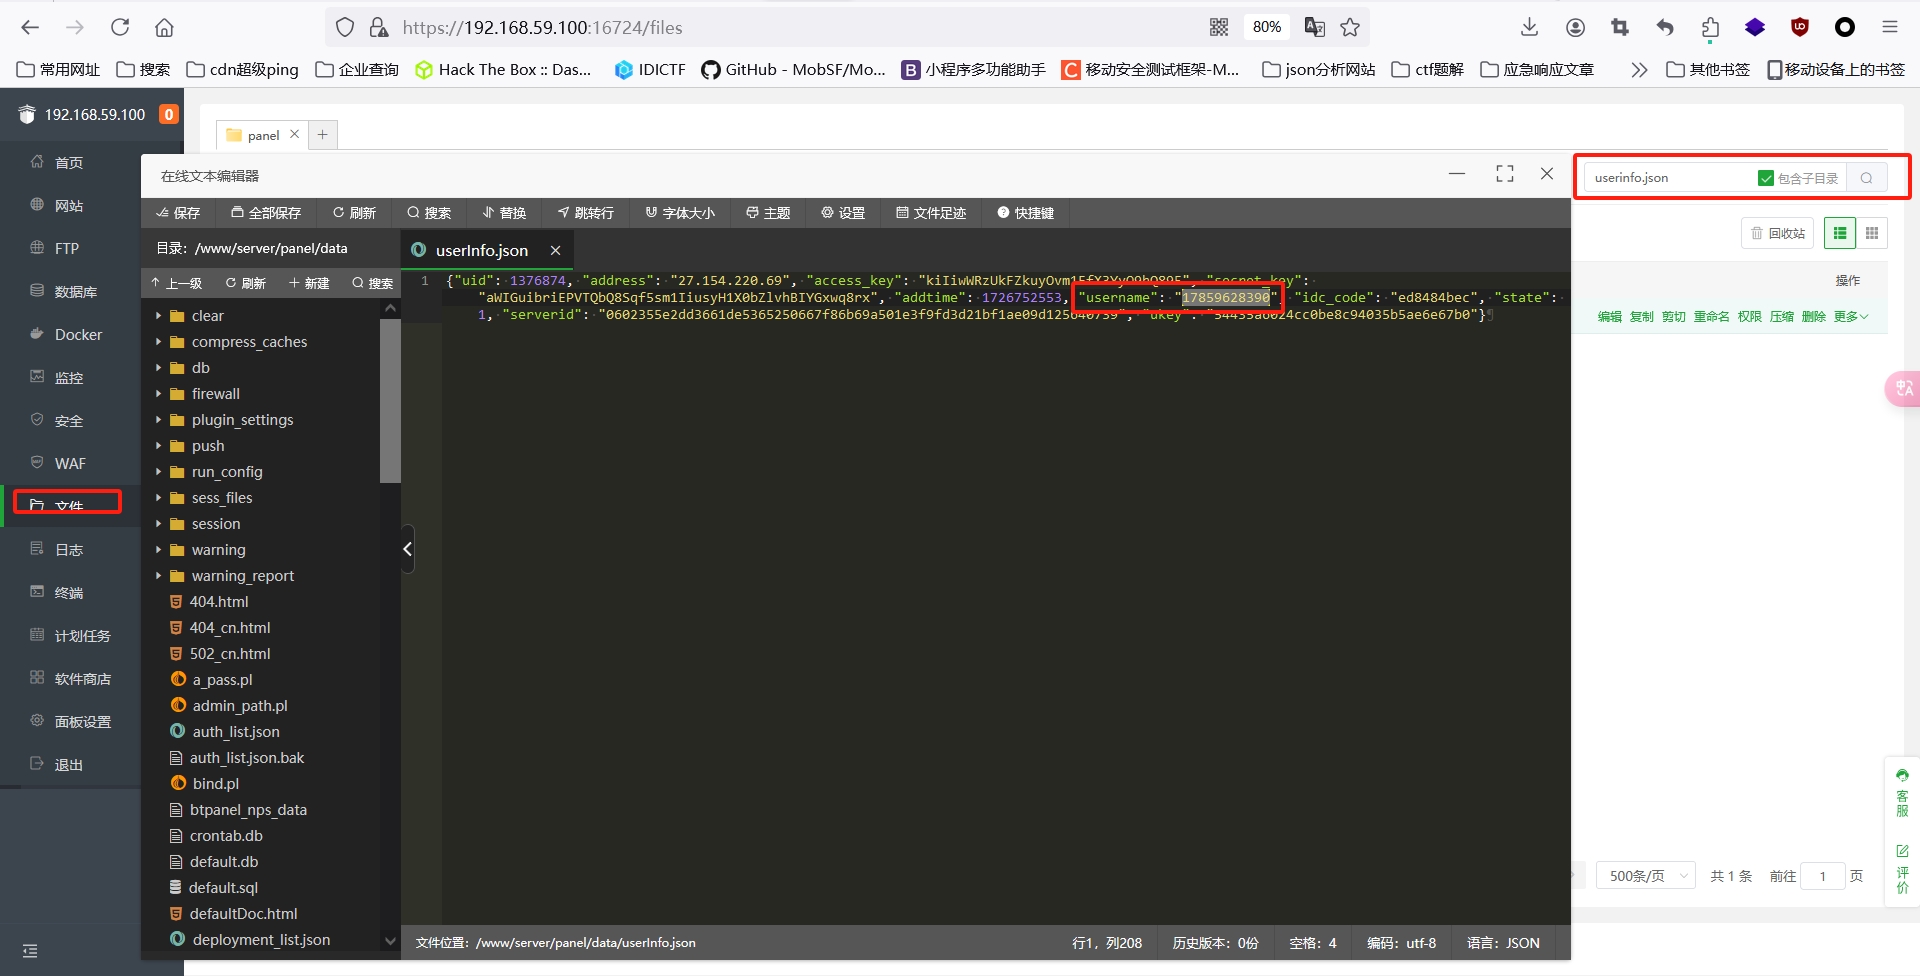Open browser hamburger menu
The width and height of the screenshot is (1920, 976).
pos(1889,27)
